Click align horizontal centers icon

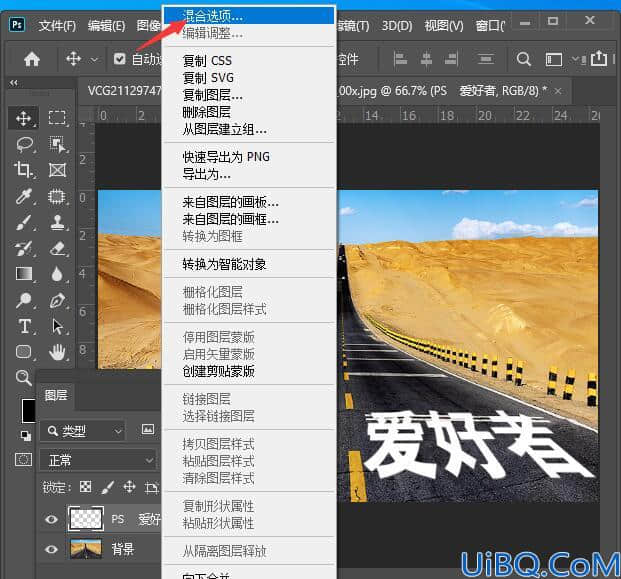coord(426,59)
